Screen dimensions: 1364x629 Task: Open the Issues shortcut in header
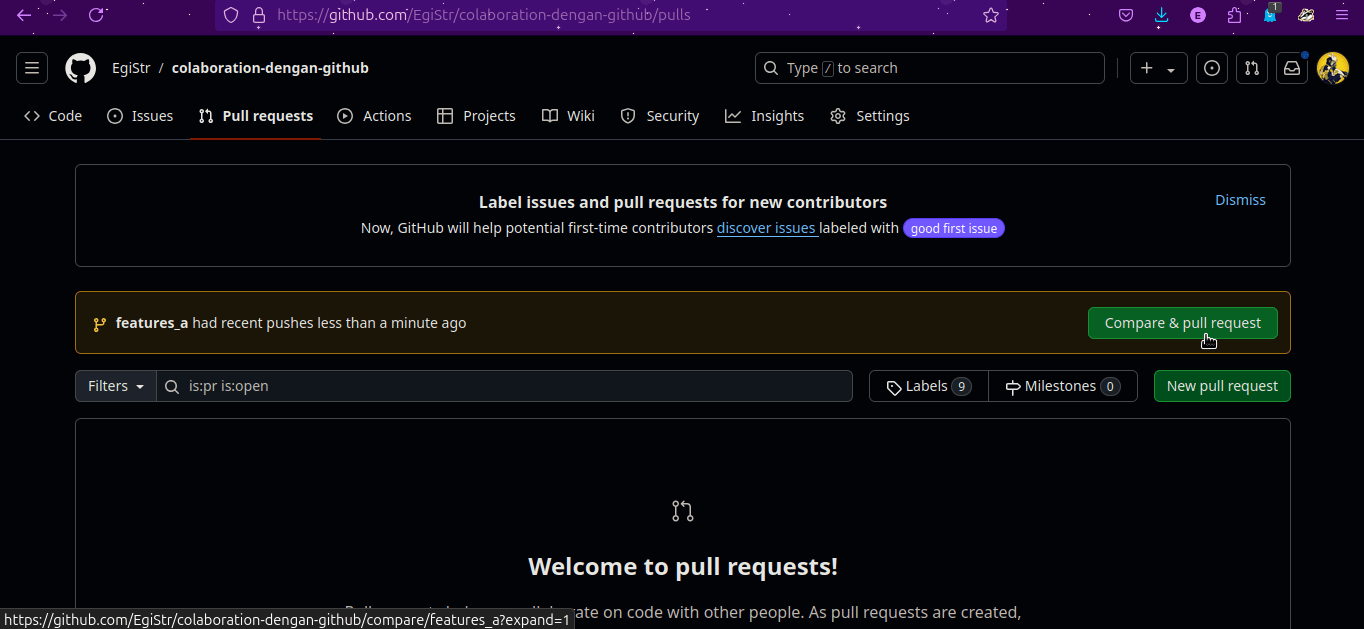(x=1212, y=68)
